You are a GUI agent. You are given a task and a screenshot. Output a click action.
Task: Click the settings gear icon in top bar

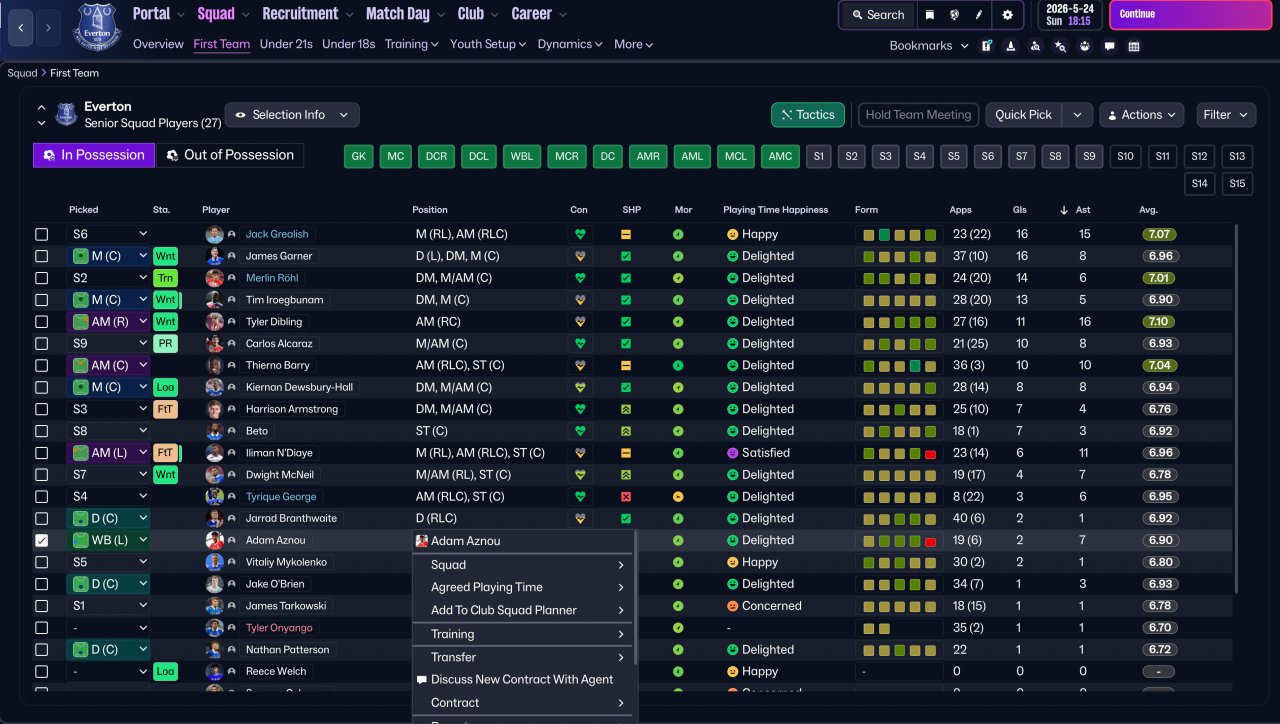pyautogui.click(x=1007, y=15)
